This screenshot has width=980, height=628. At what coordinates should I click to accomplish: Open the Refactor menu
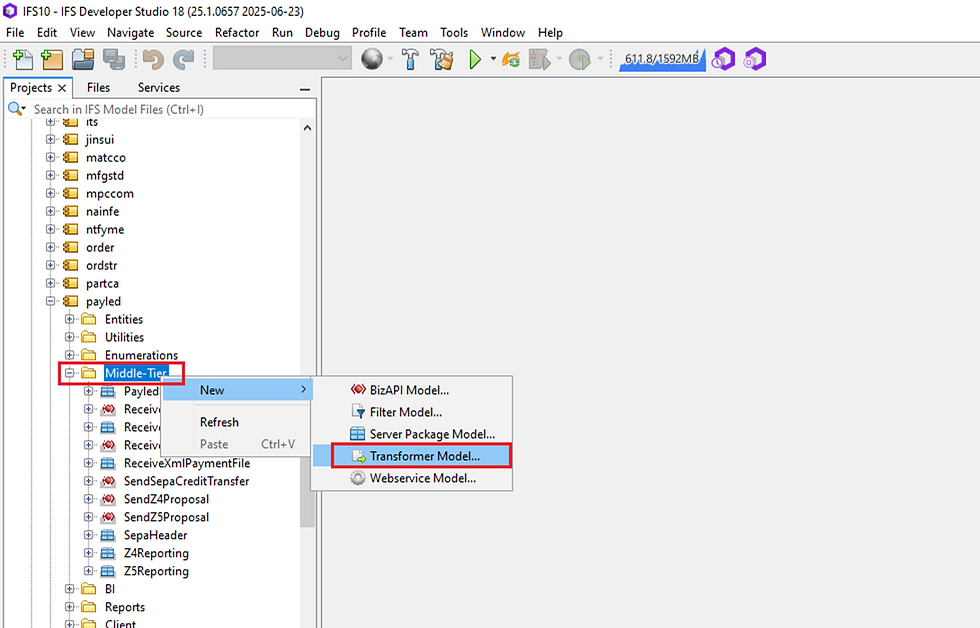pos(237,32)
